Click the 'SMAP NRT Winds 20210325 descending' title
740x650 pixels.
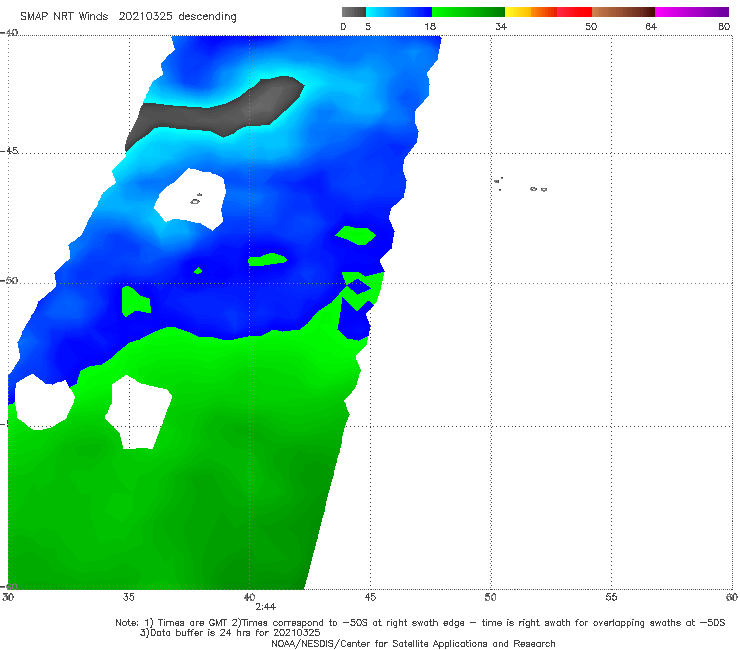(128, 16)
